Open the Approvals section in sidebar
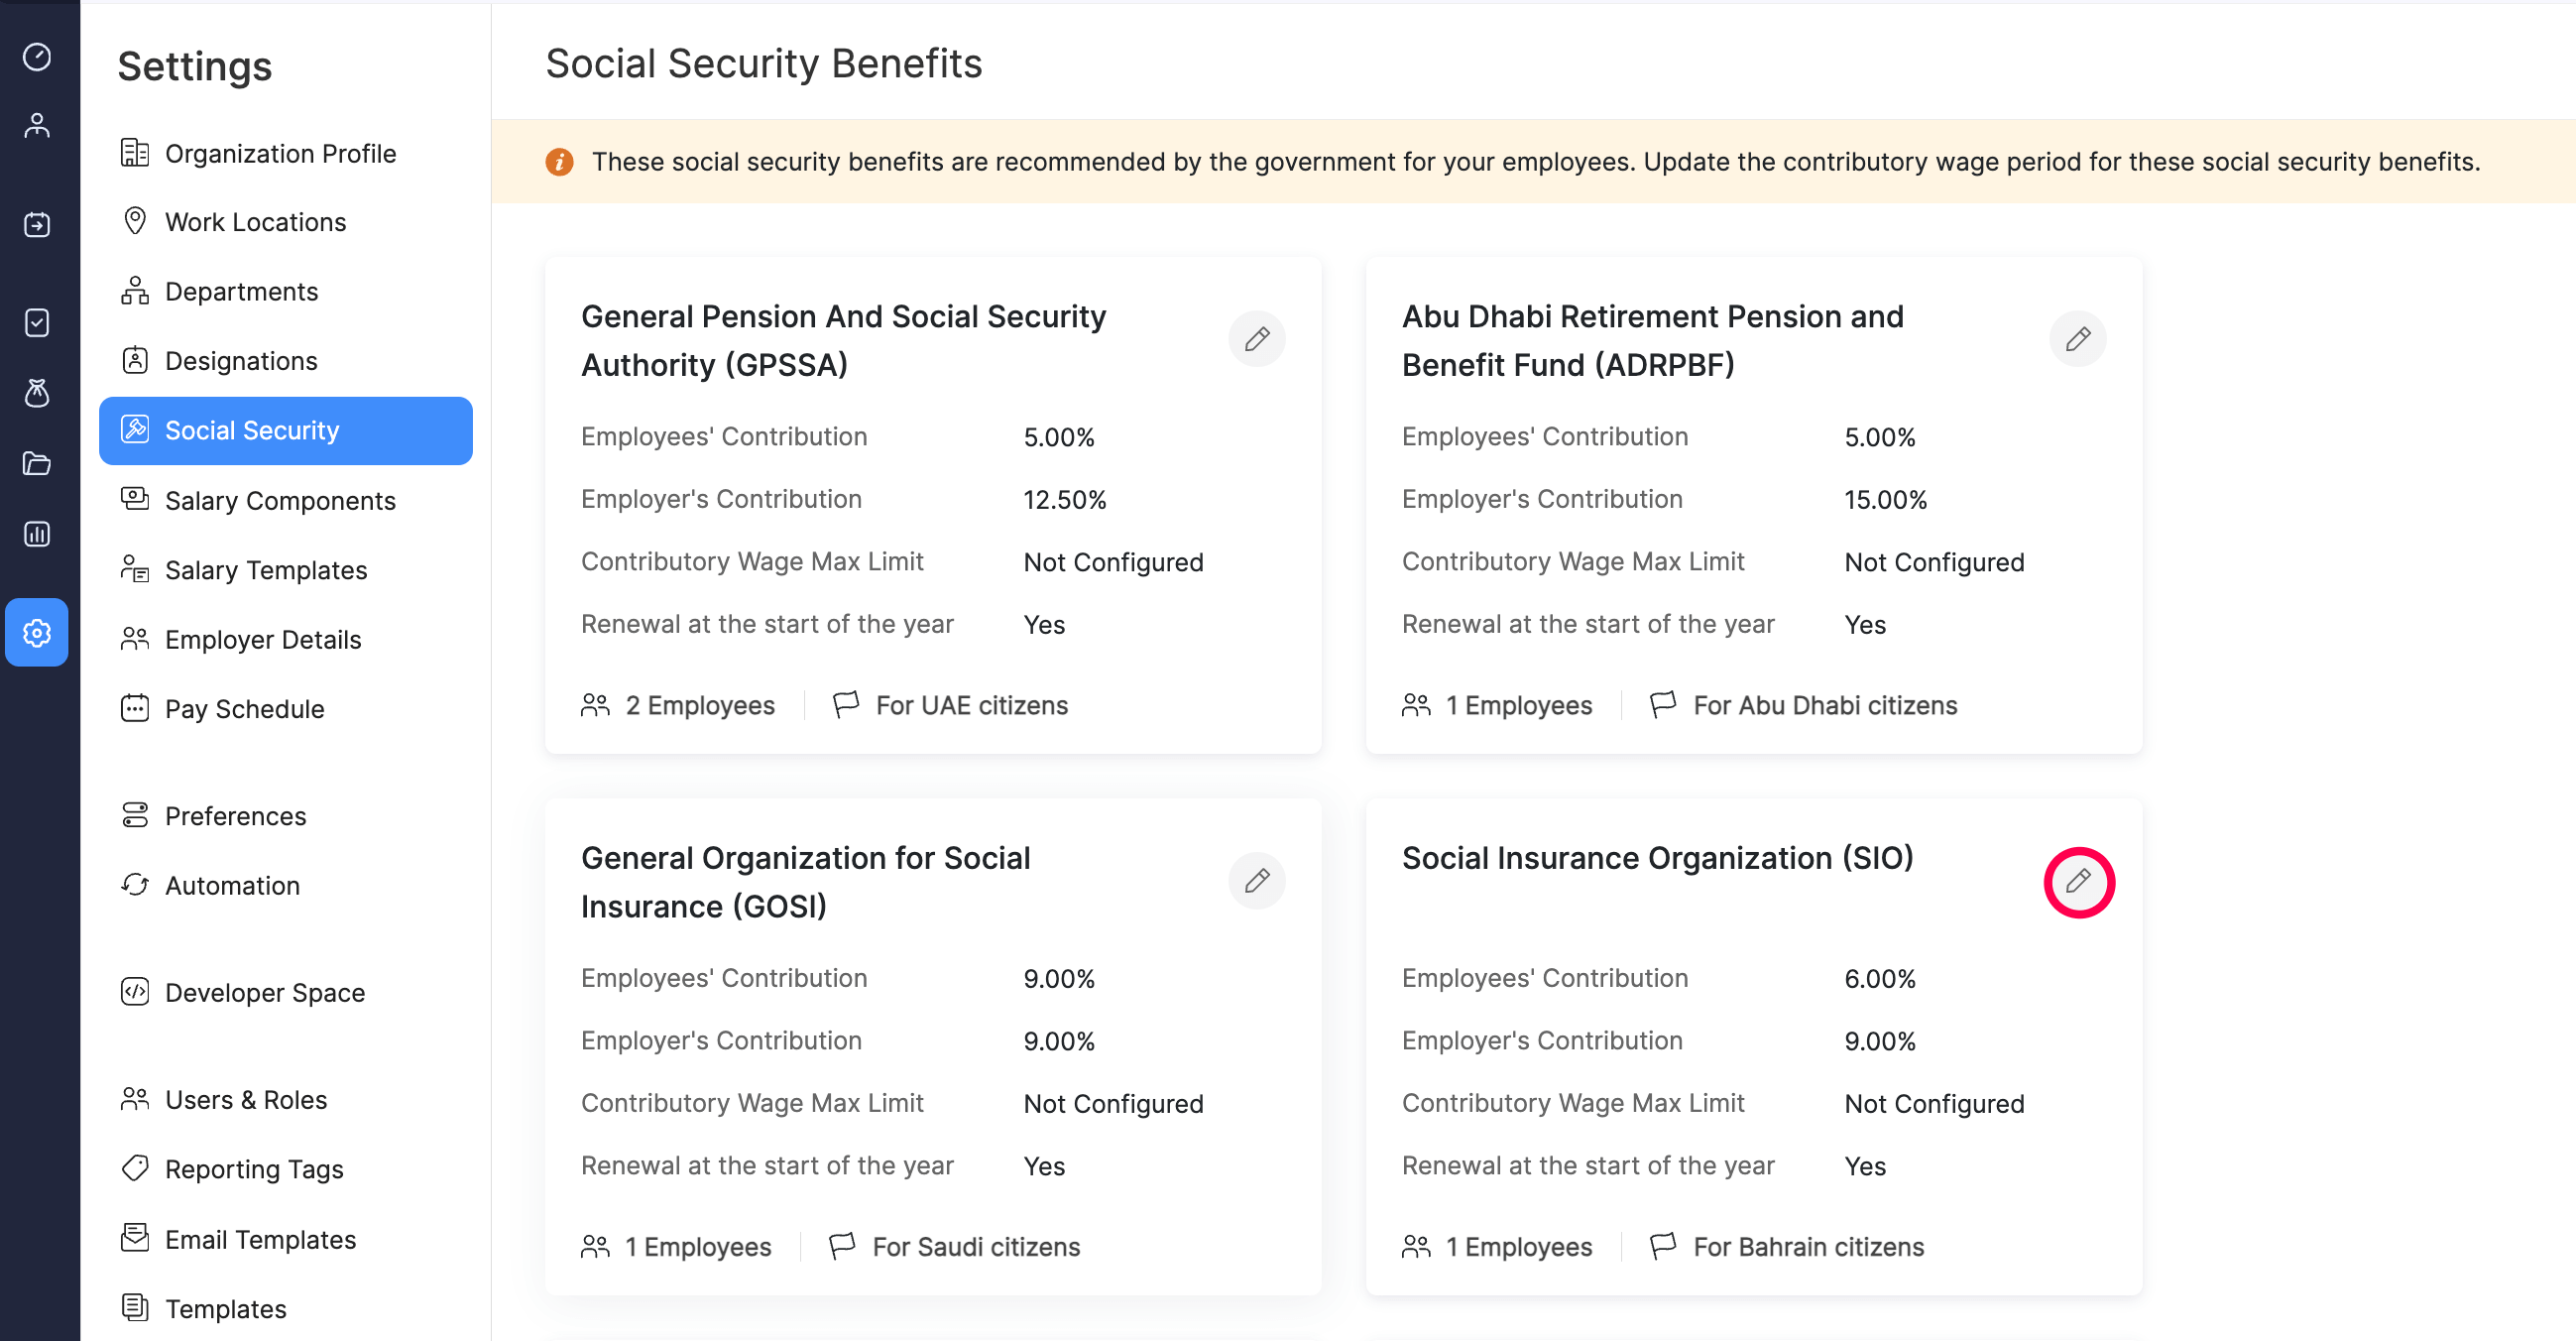Image resolution: width=2576 pixels, height=1341 pixels. (x=37, y=322)
